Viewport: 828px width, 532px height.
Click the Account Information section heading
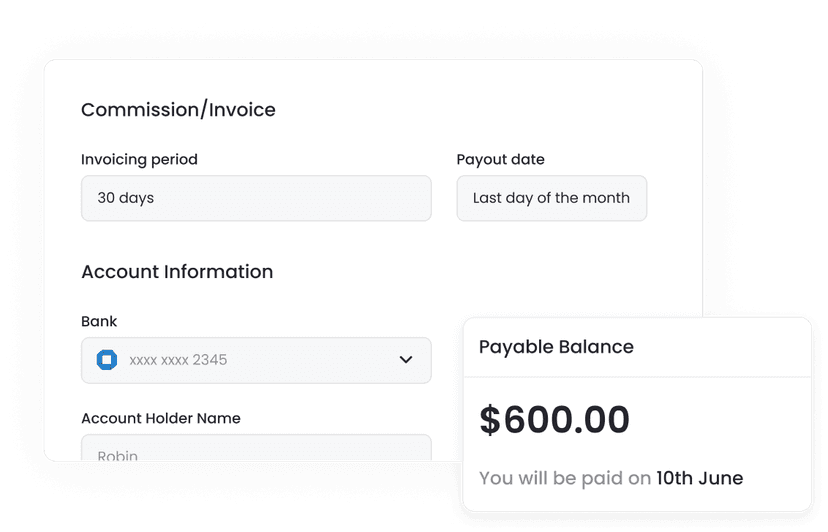(x=177, y=272)
